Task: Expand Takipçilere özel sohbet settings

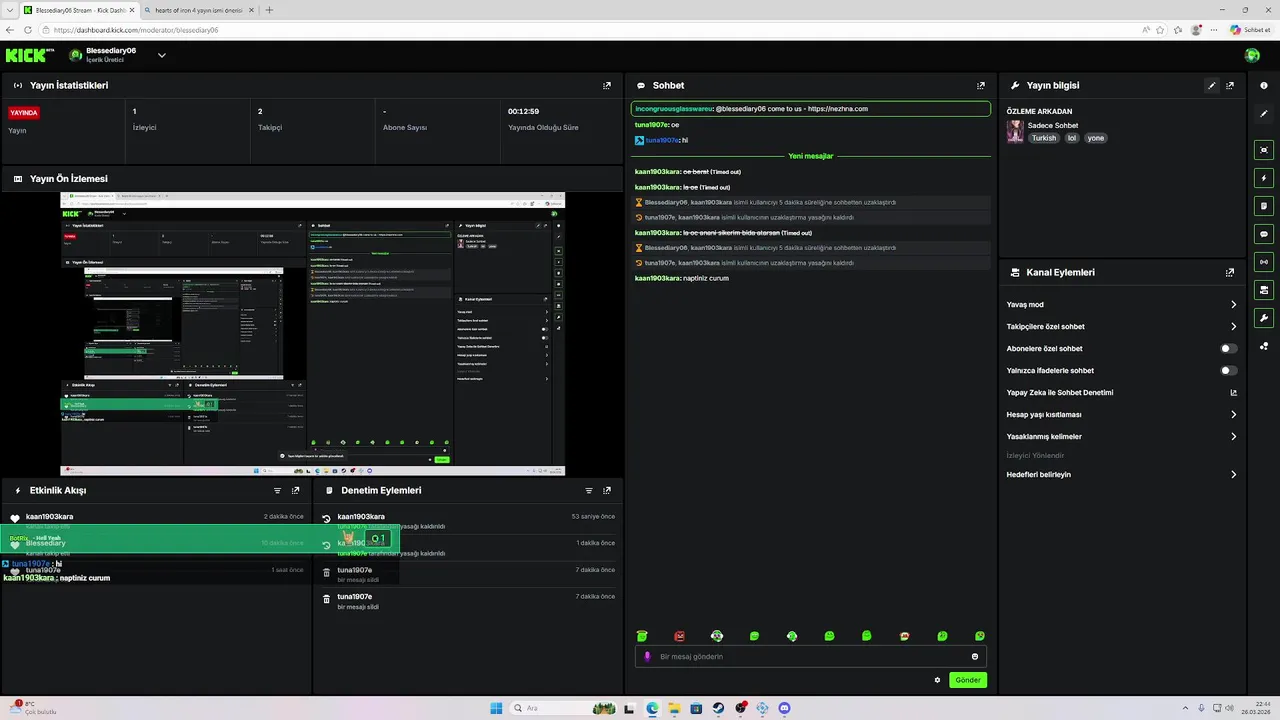Action: (1233, 327)
